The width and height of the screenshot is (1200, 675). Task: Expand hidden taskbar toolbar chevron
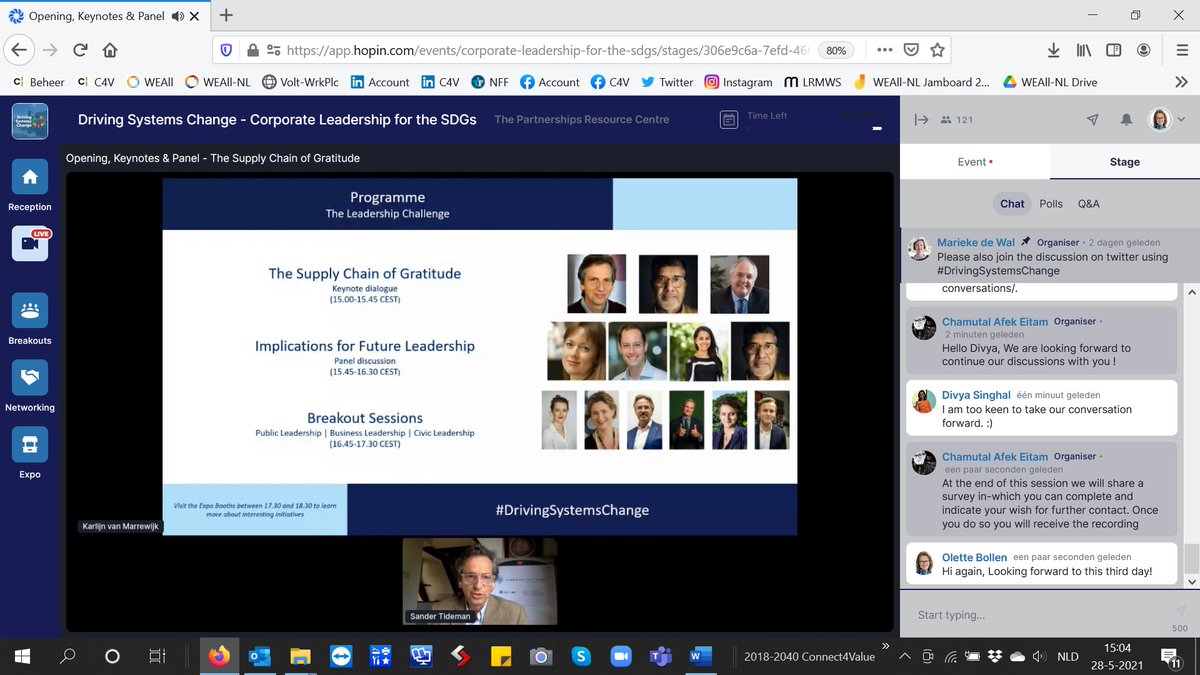[885, 646]
